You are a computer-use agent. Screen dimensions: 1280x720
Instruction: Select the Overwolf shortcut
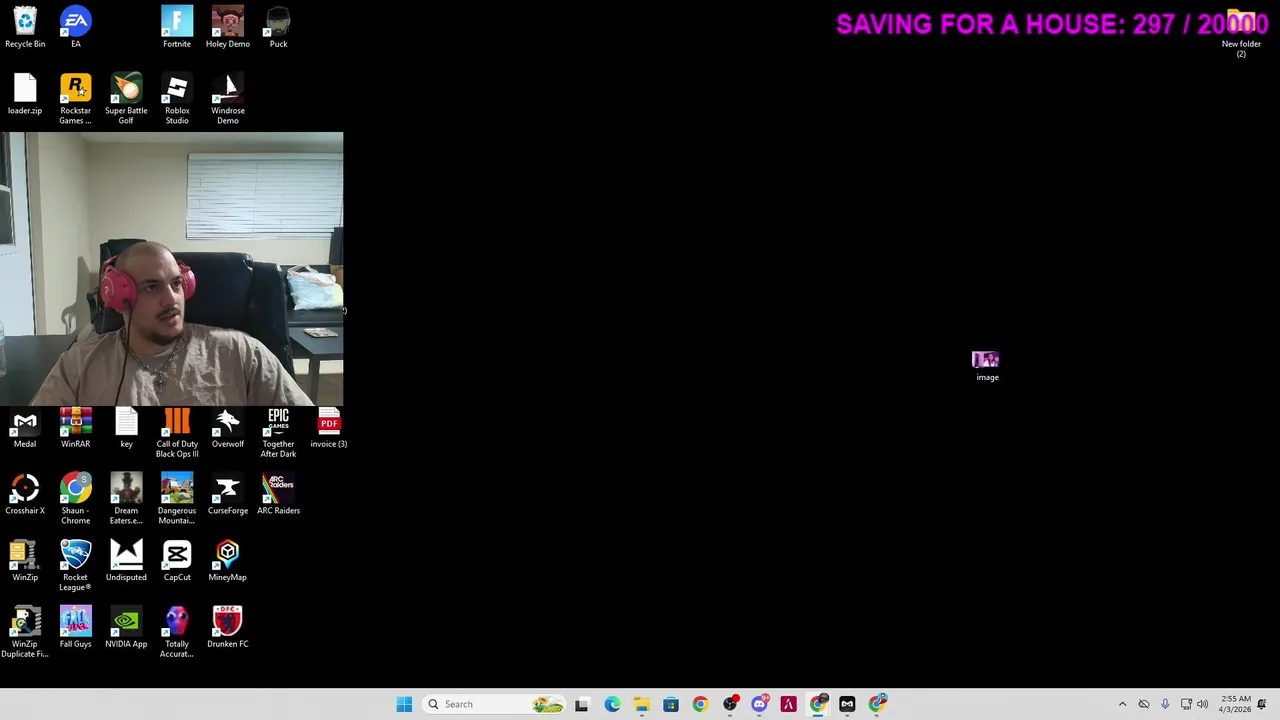228,428
